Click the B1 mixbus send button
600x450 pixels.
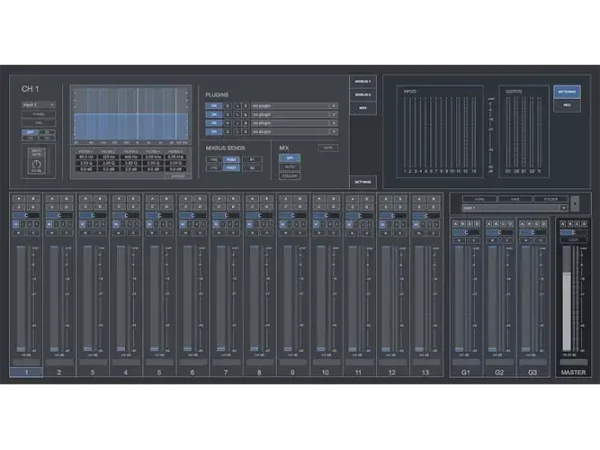[x=252, y=160]
